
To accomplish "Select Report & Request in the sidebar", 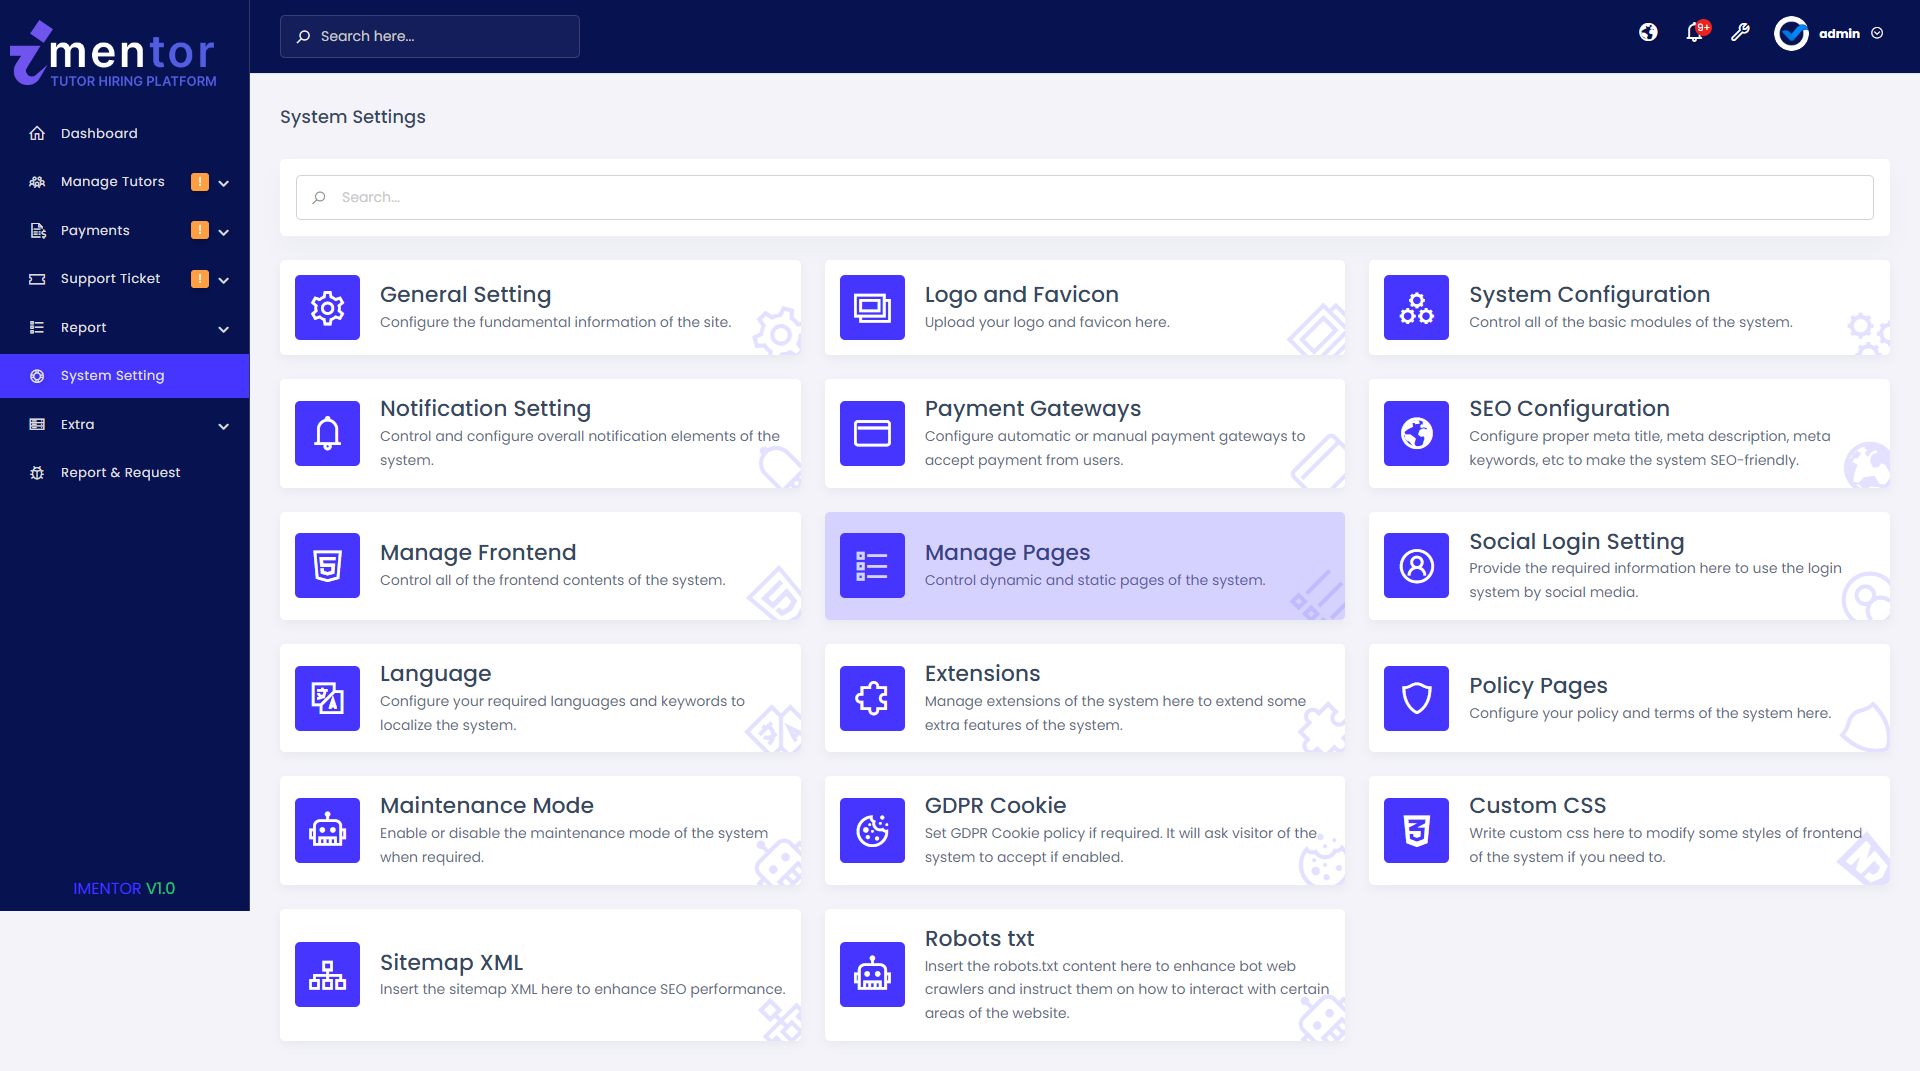I will point(120,472).
